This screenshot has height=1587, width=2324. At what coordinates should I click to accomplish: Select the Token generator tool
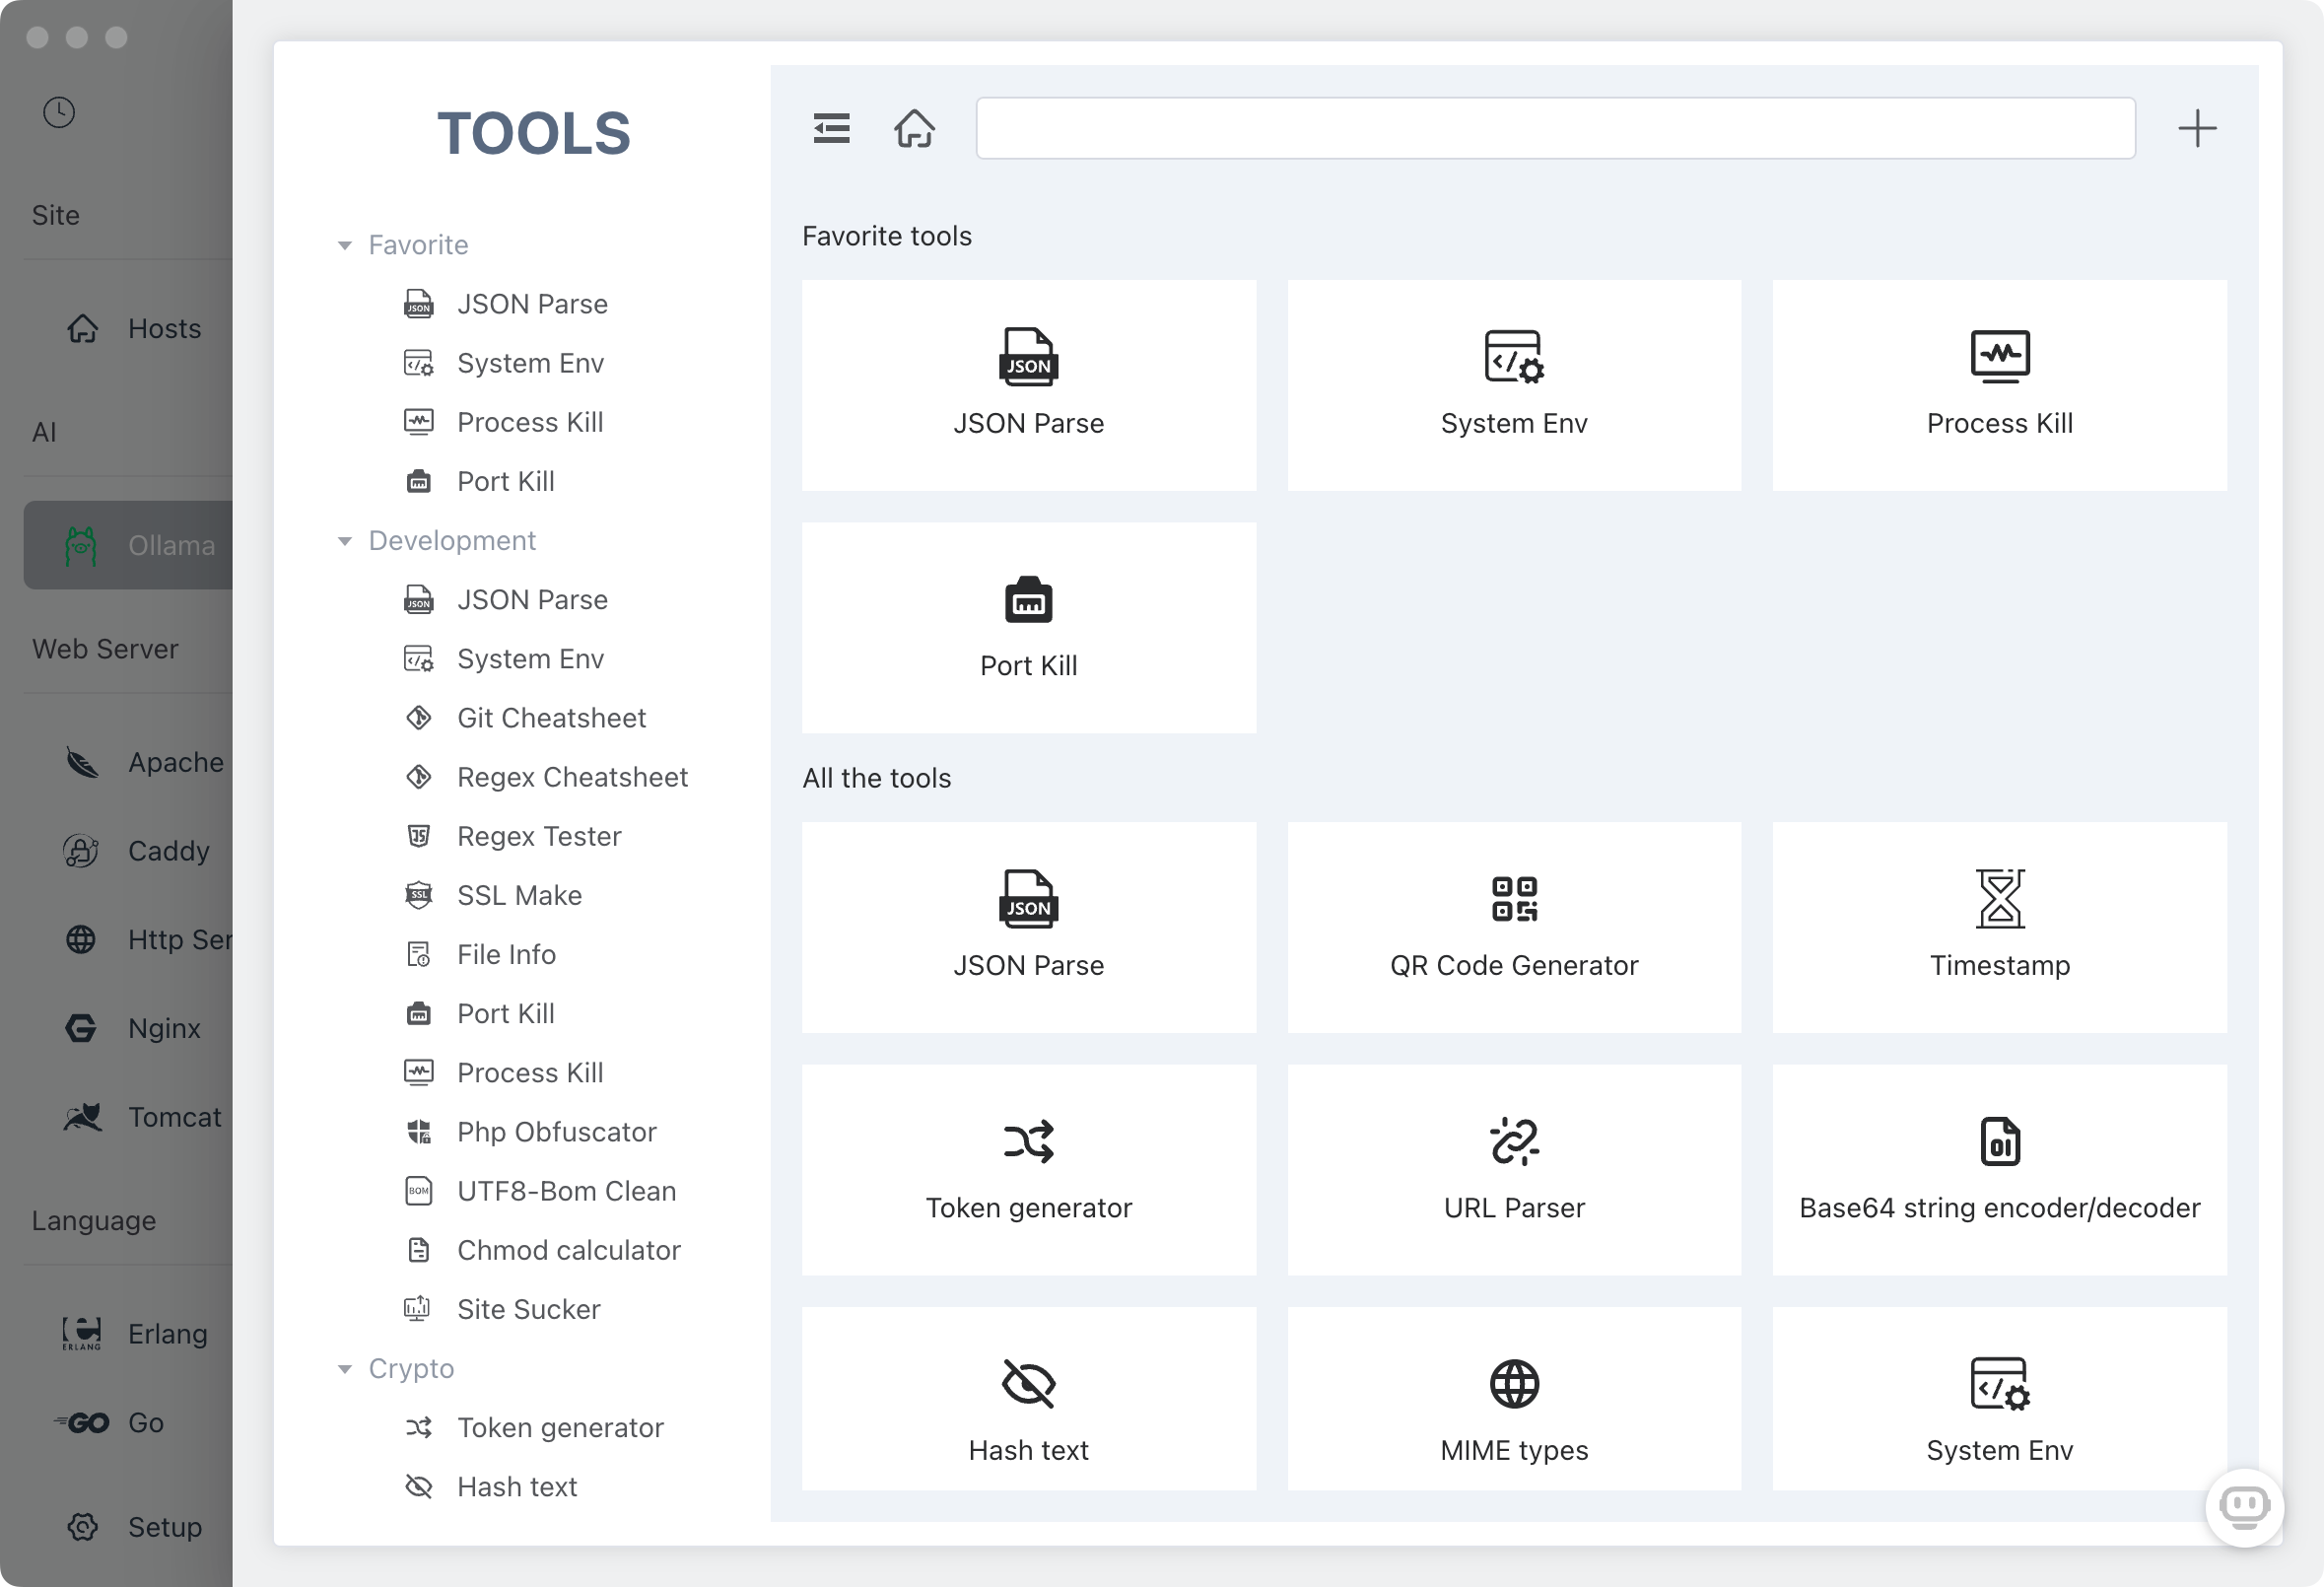point(1029,1170)
